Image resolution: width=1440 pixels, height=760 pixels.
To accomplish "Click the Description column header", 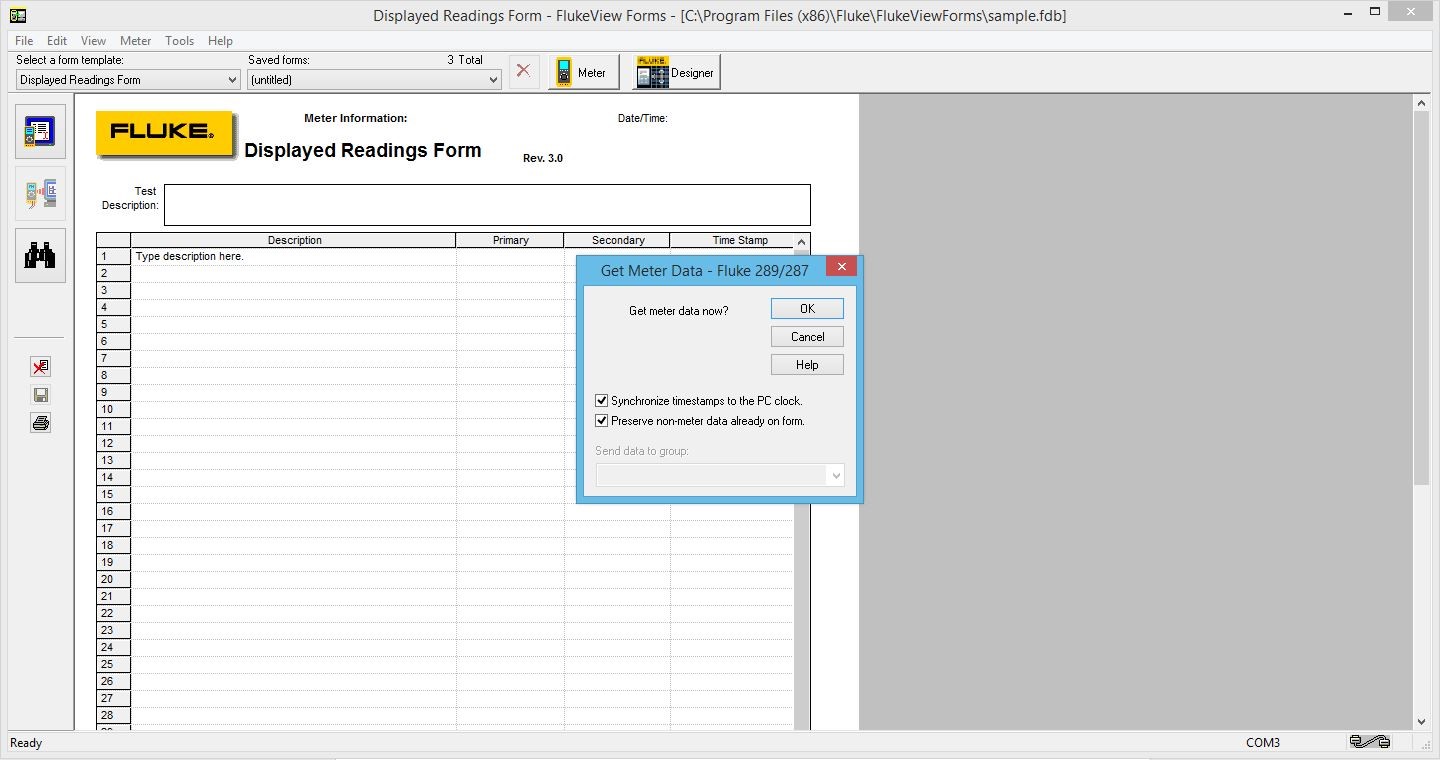I will pyautogui.click(x=294, y=240).
